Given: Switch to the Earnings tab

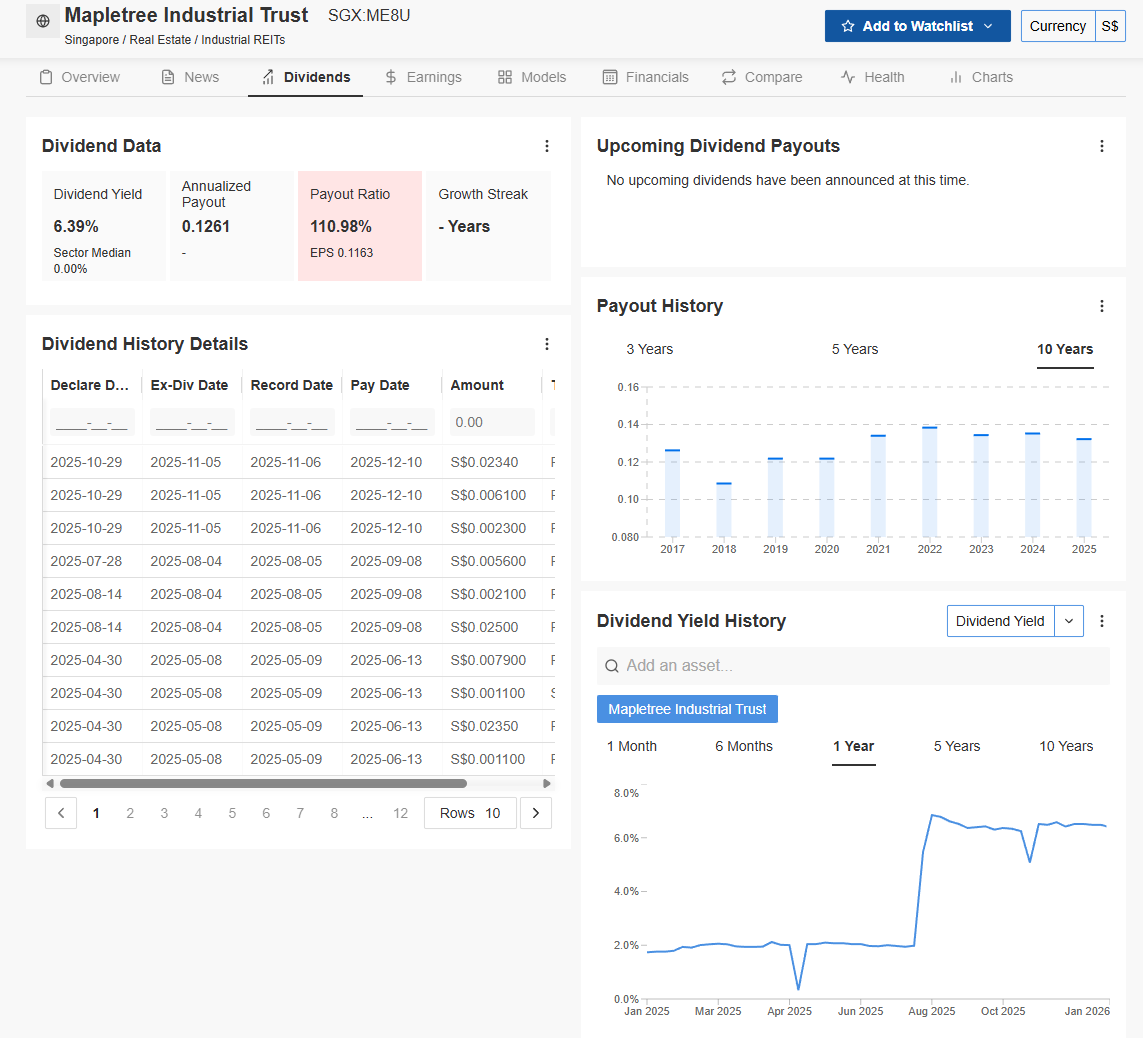Looking at the screenshot, I should [x=423, y=77].
